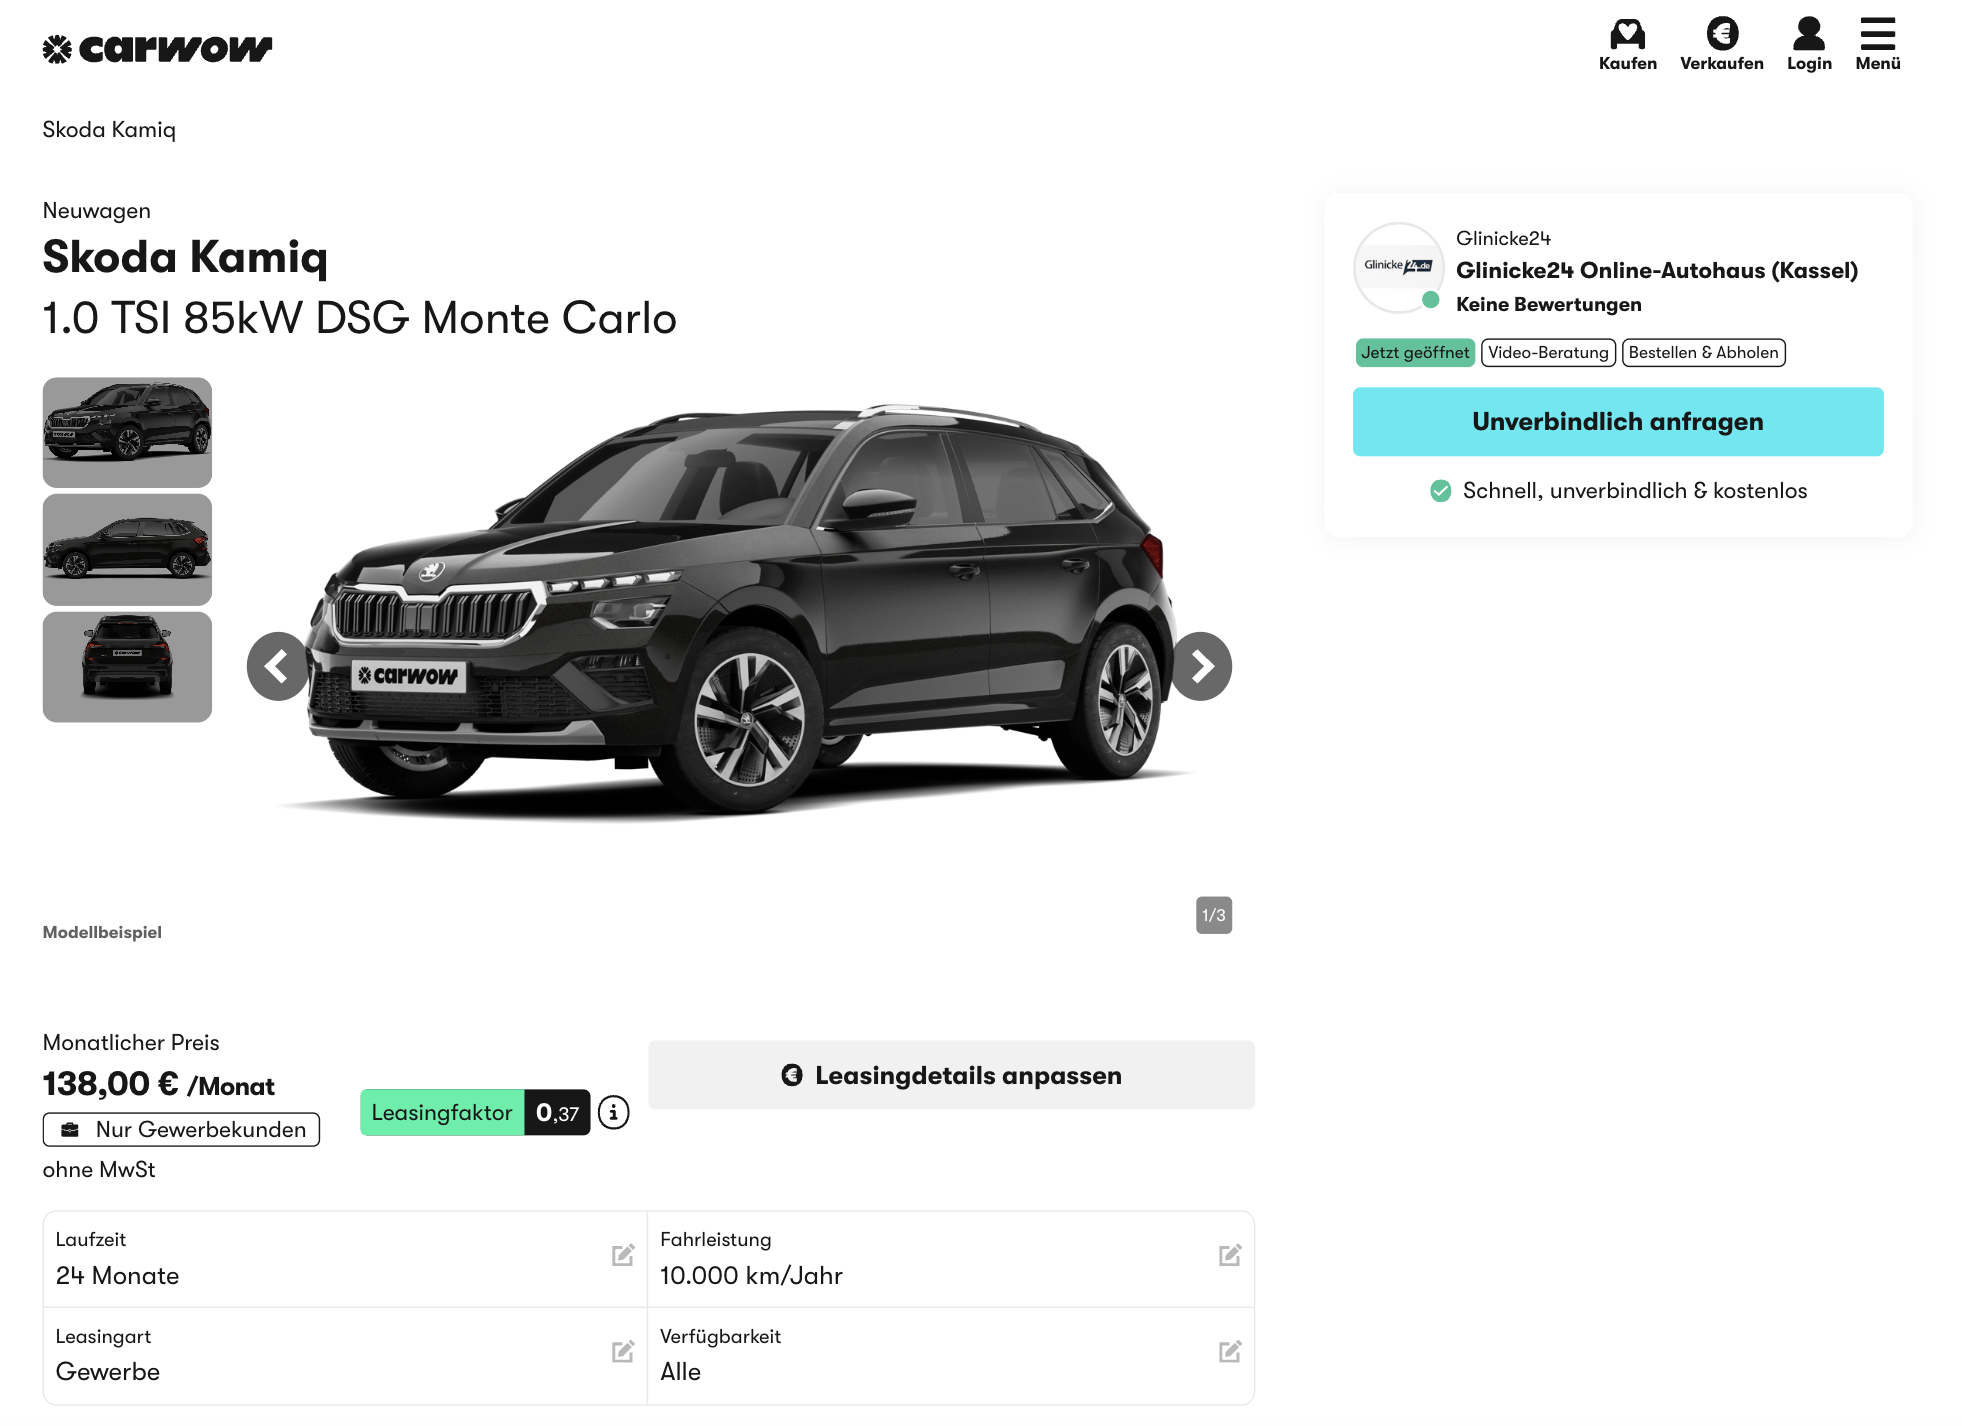Screen dimensions: 1962x1426
Task: Select the side-view car thumbnail
Action: pyautogui.click(x=127, y=549)
